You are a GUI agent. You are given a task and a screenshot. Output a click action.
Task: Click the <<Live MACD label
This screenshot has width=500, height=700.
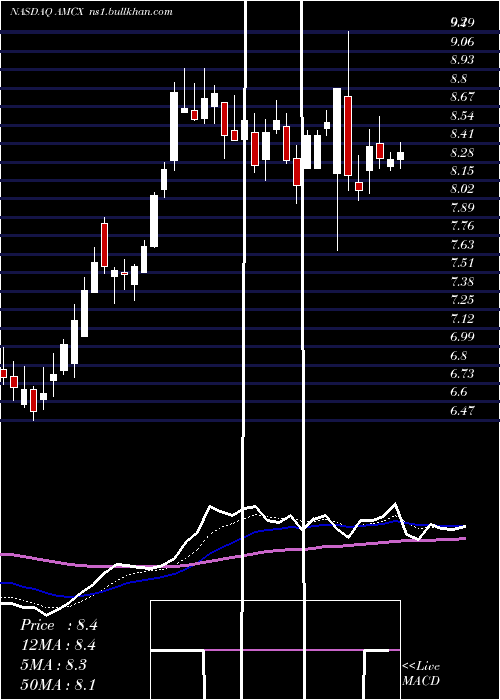click(421, 674)
